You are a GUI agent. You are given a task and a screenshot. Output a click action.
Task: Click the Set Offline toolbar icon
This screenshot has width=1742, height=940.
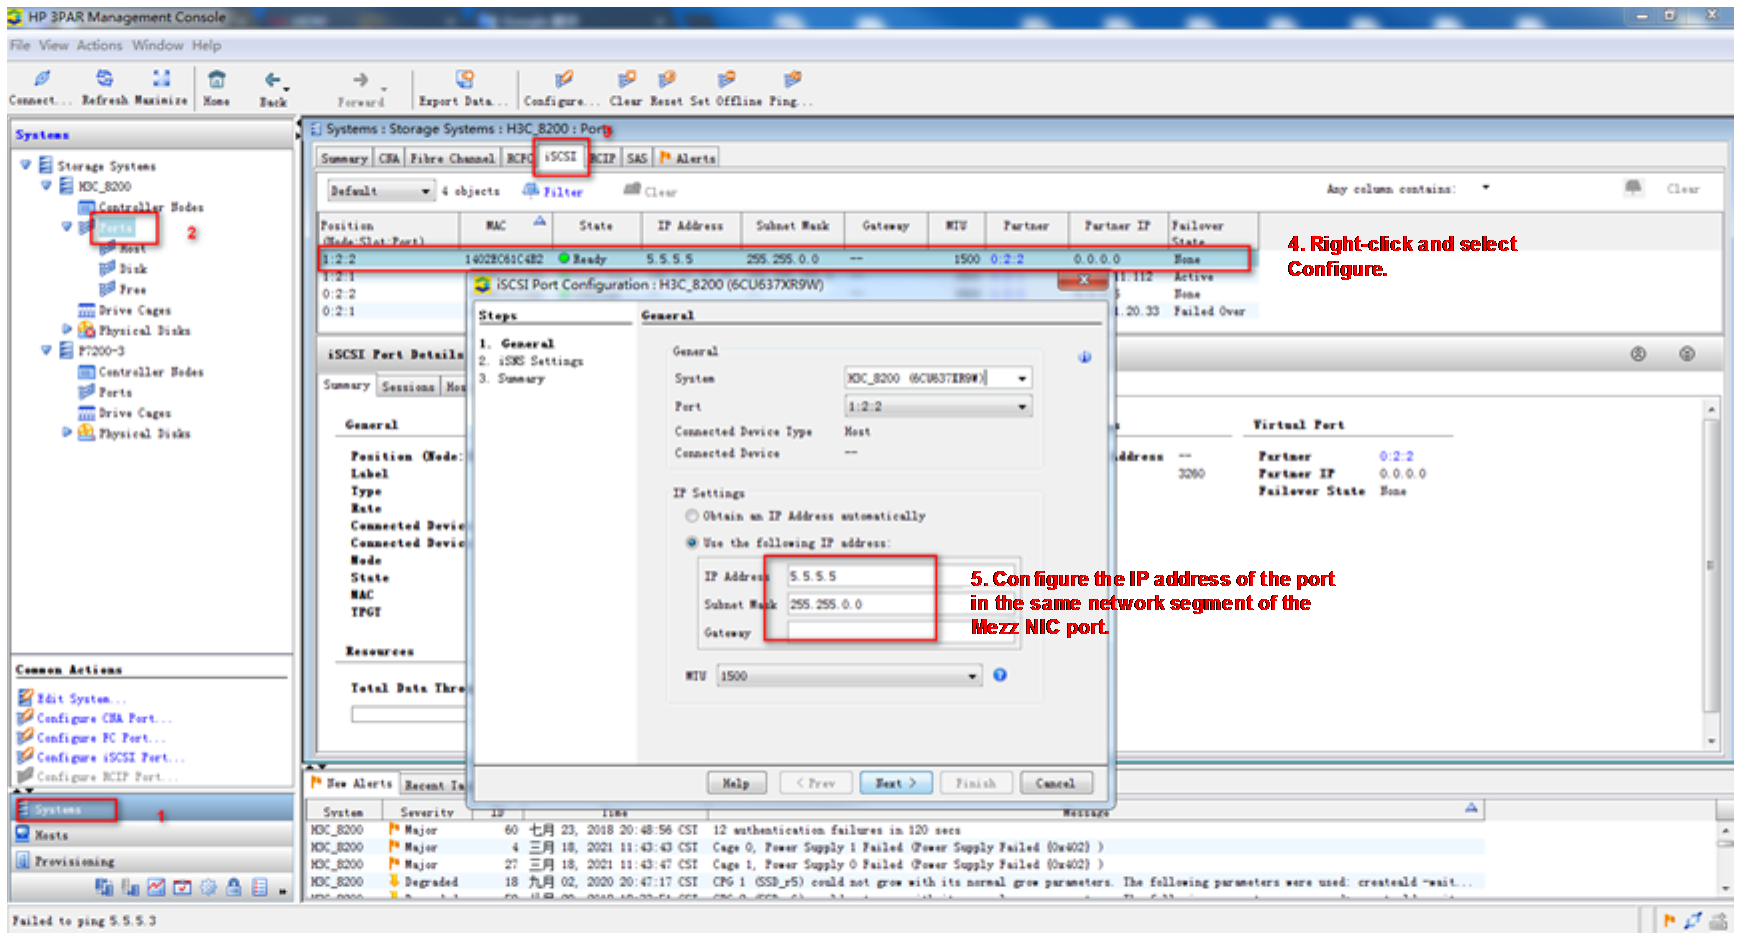pyautogui.click(x=726, y=79)
